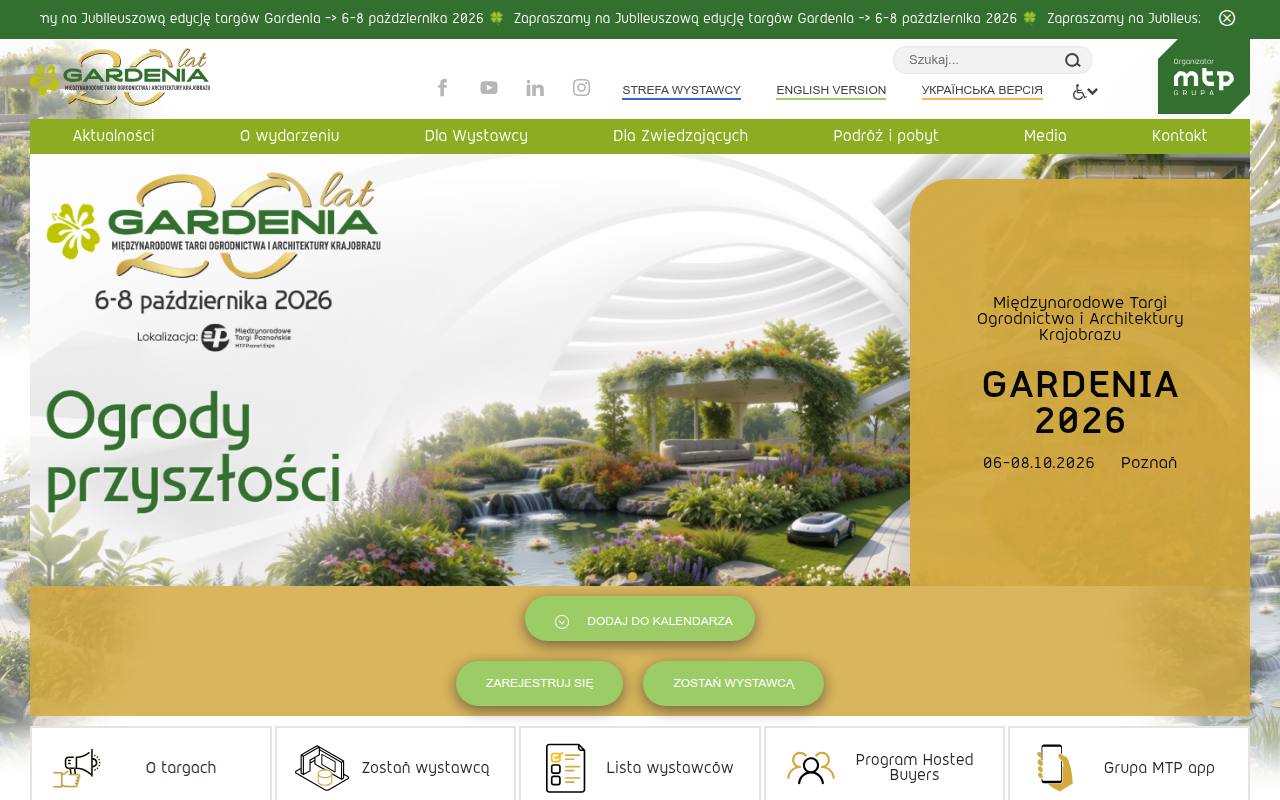Viewport: 1280px width, 800px height.
Task: Open the Instagram profile icon
Action: click(581, 88)
